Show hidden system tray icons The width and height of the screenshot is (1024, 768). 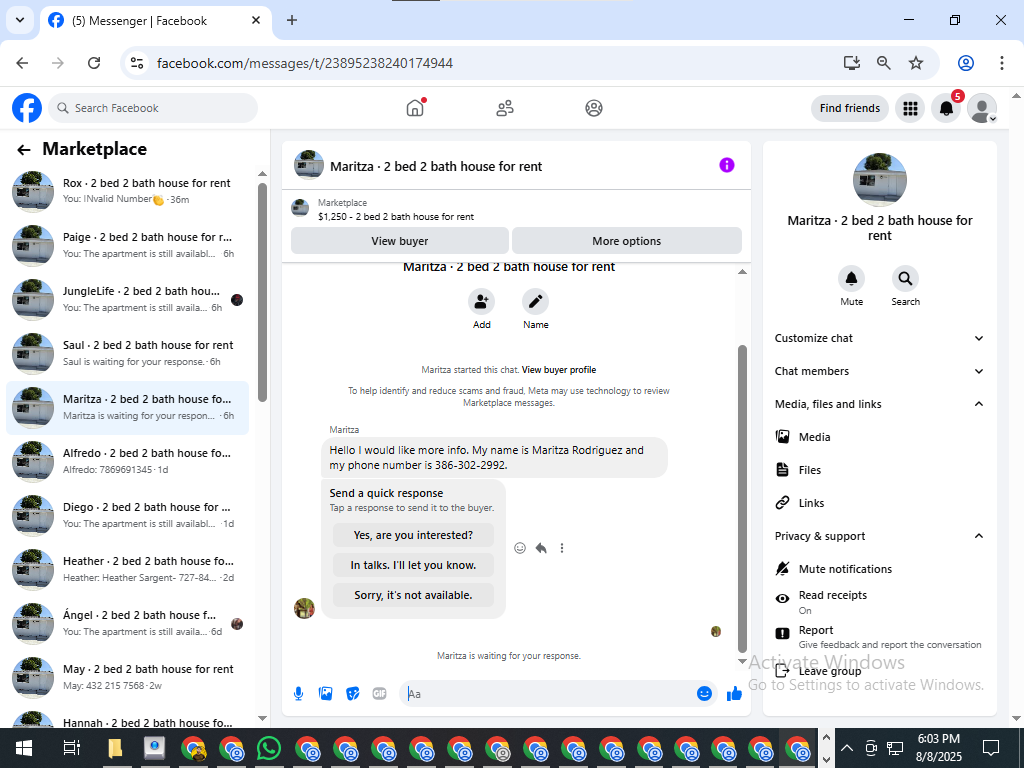coord(846,748)
